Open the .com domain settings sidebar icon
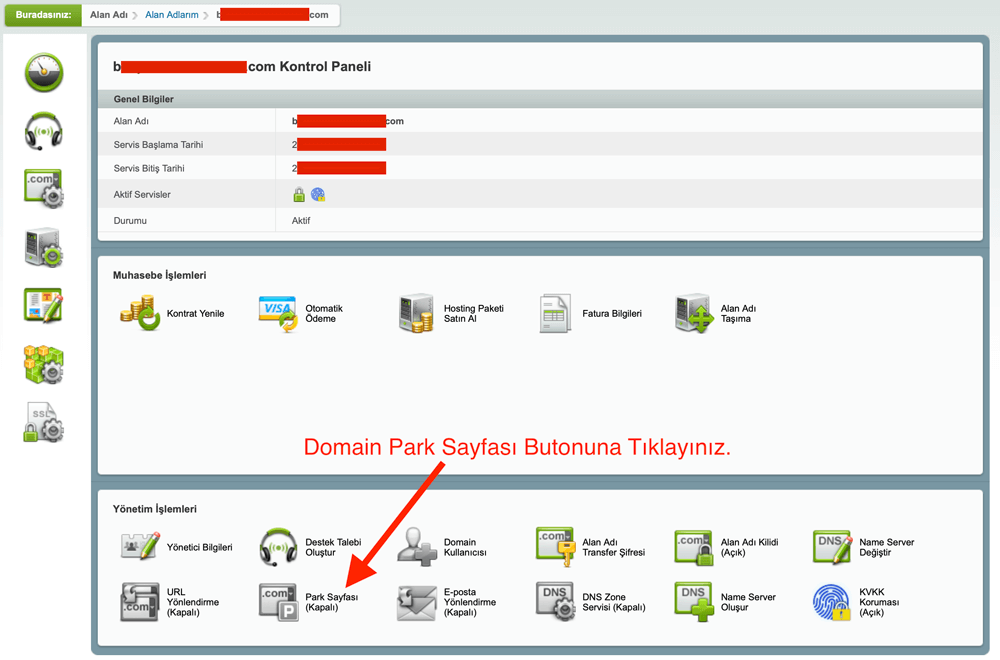 point(44,189)
